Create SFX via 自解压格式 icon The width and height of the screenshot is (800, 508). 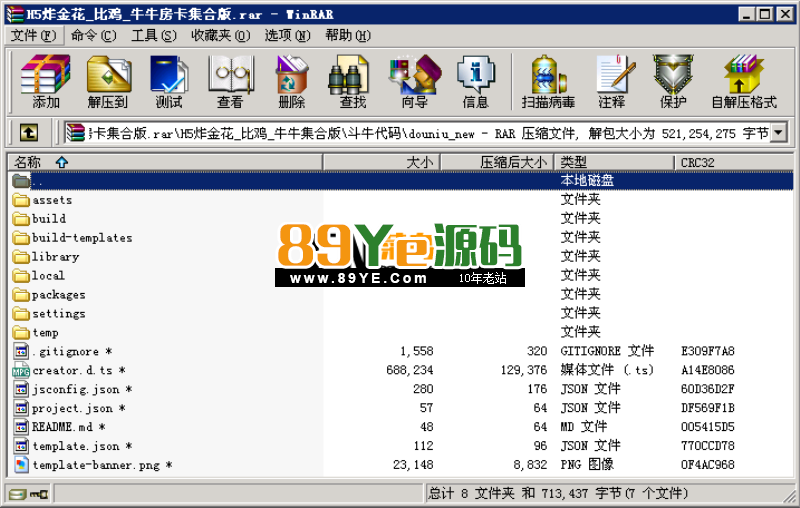[744, 81]
